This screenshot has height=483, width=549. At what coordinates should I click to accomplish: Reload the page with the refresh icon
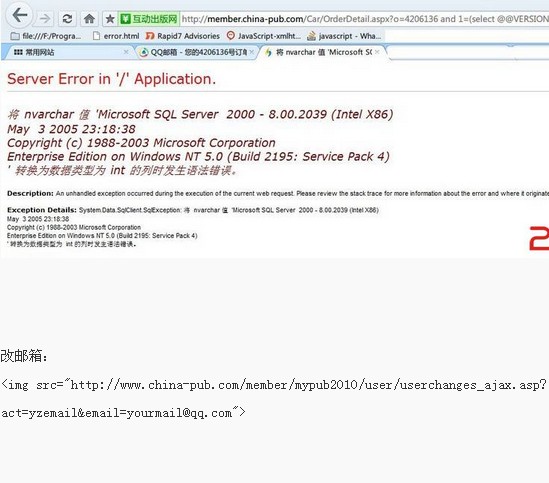(x=67, y=19)
